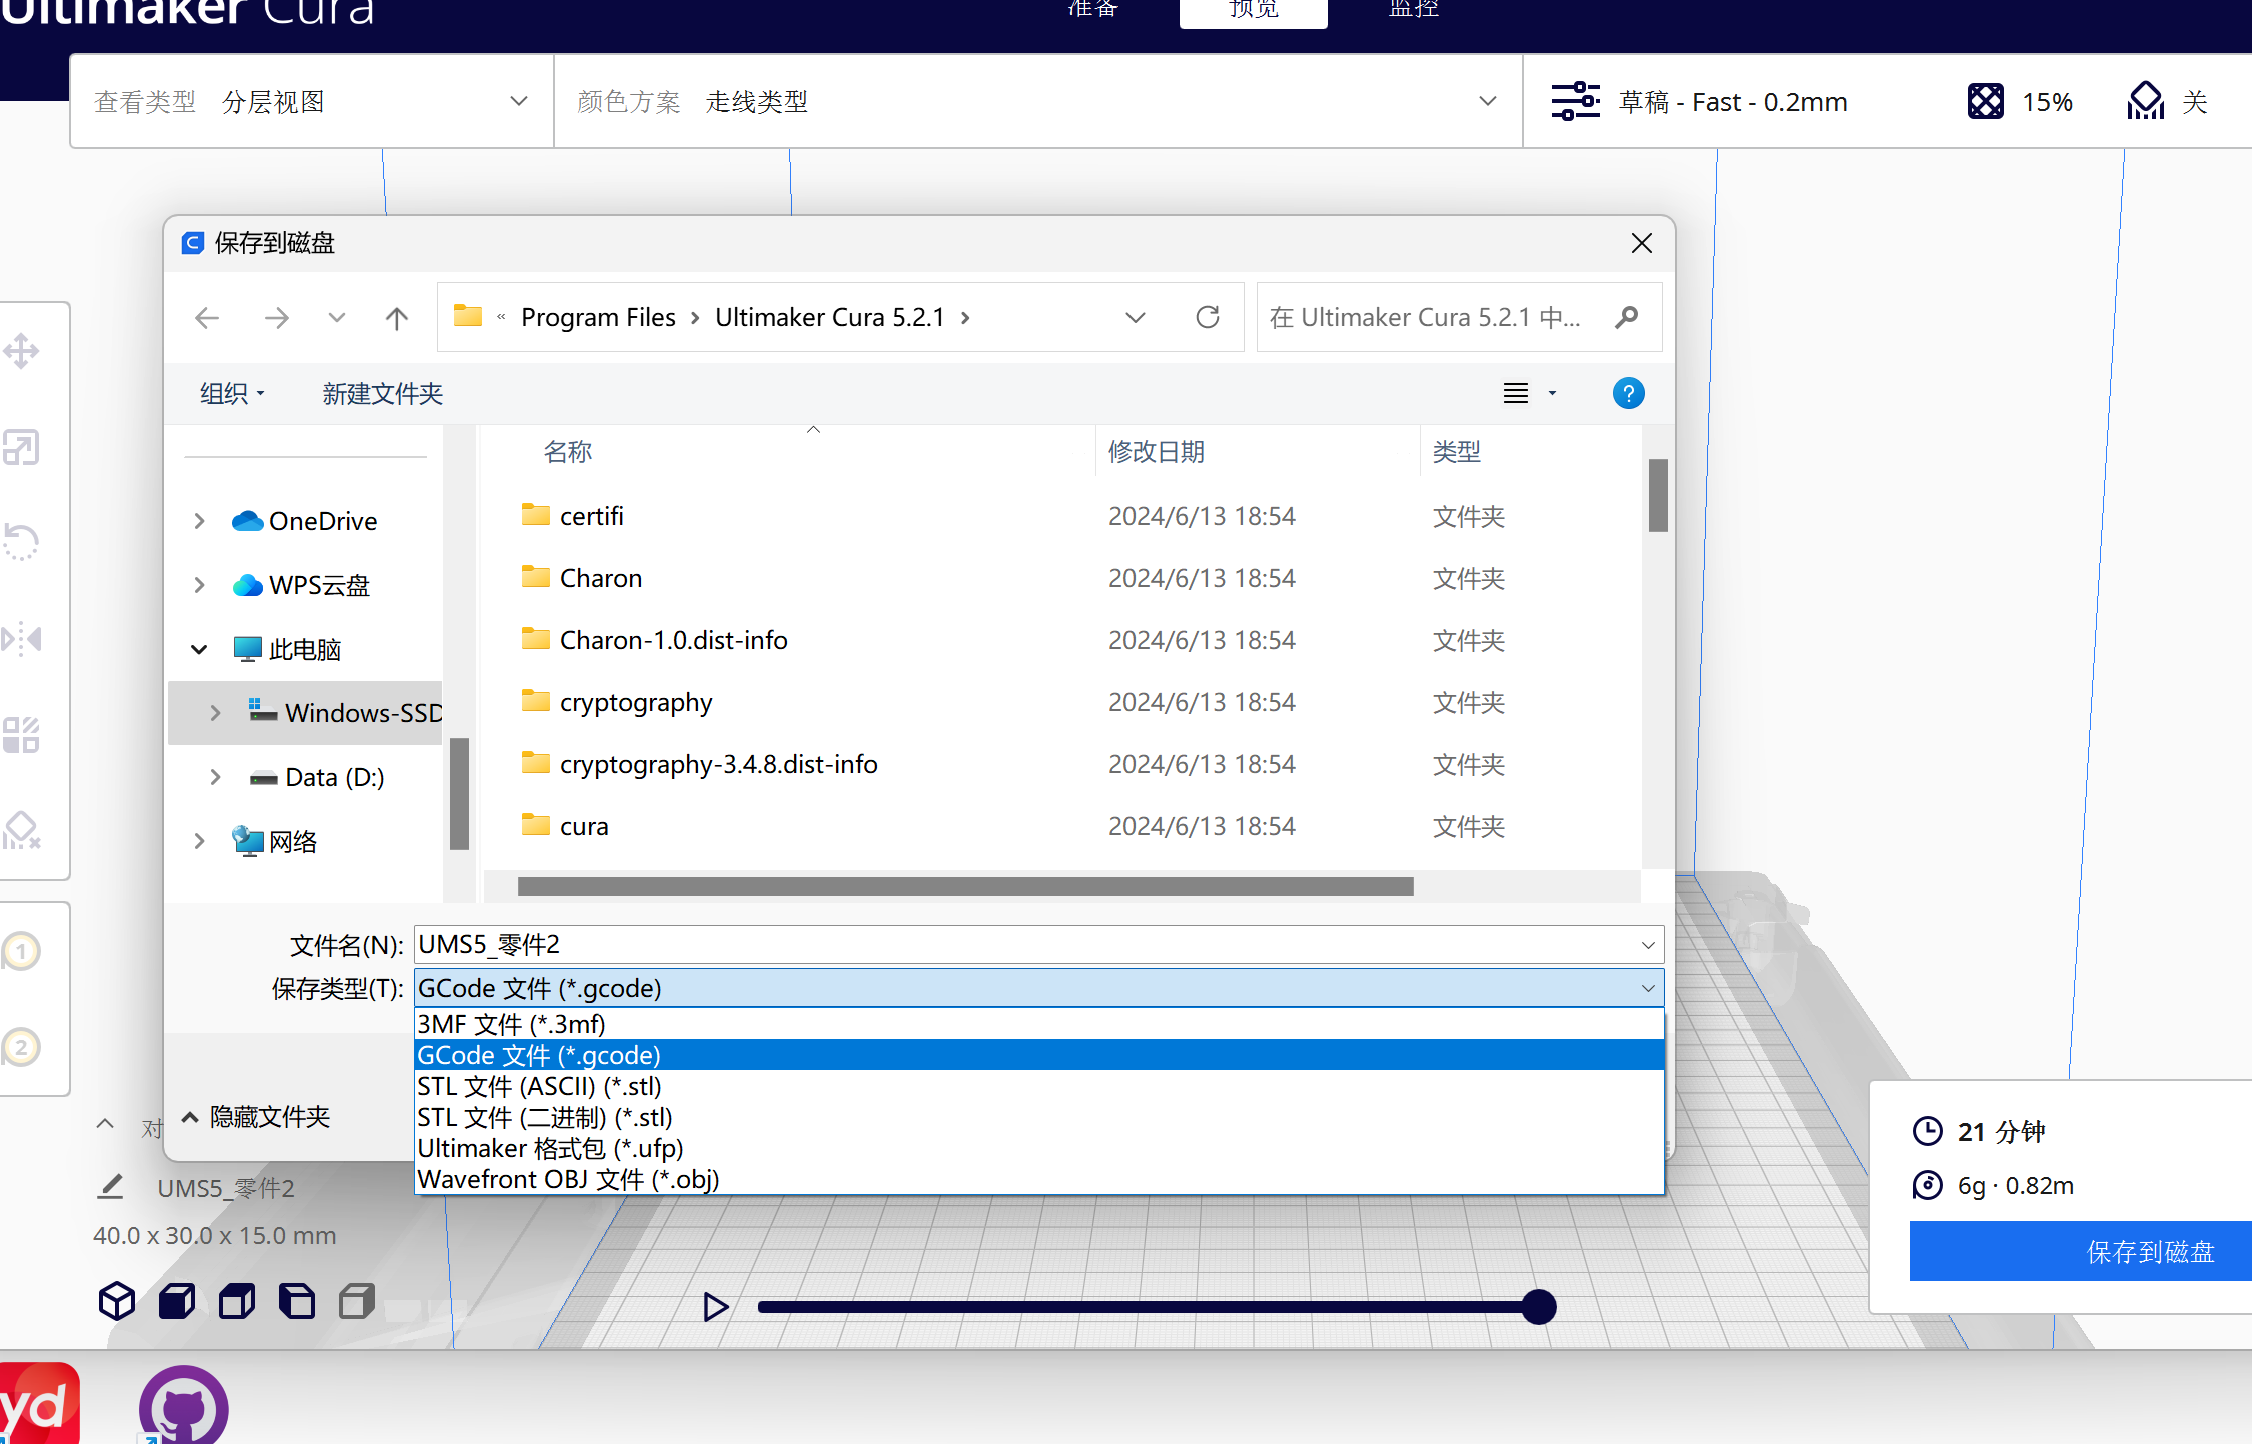This screenshot has width=2252, height=1444.
Task: Expand the Windows-SSD drive node
Action: point(215,713)
